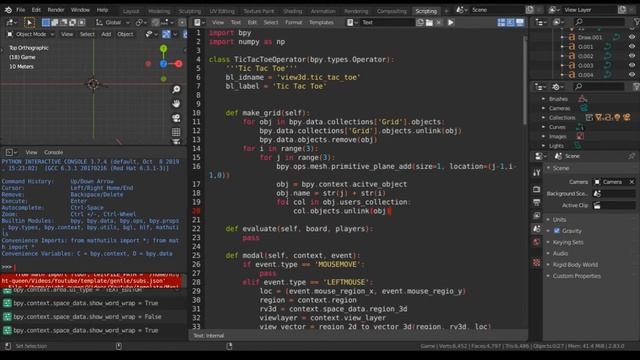Screen dimensions: 640x360
Task: Open the Window menu
Action: 80,10
